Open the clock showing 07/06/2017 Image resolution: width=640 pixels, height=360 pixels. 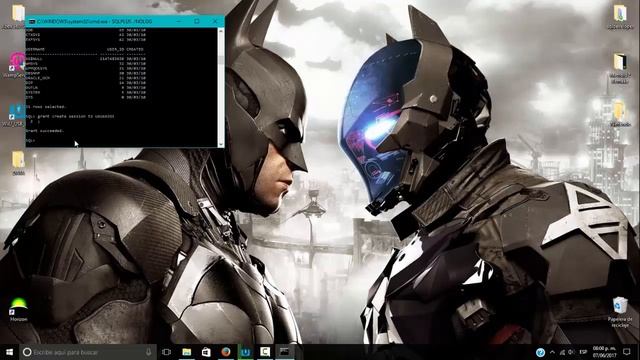604,352
